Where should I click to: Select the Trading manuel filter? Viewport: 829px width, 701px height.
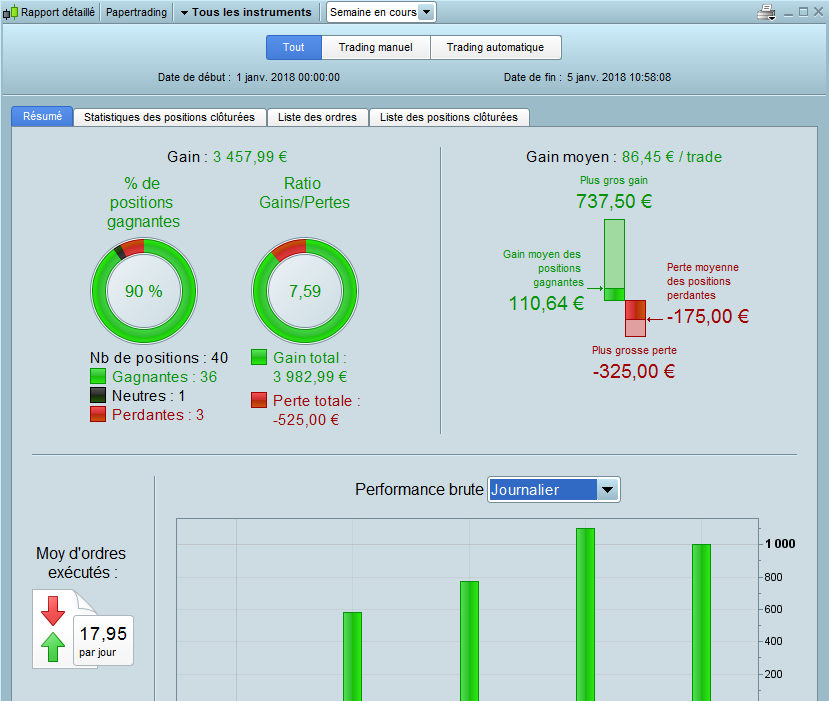(376, 48)
